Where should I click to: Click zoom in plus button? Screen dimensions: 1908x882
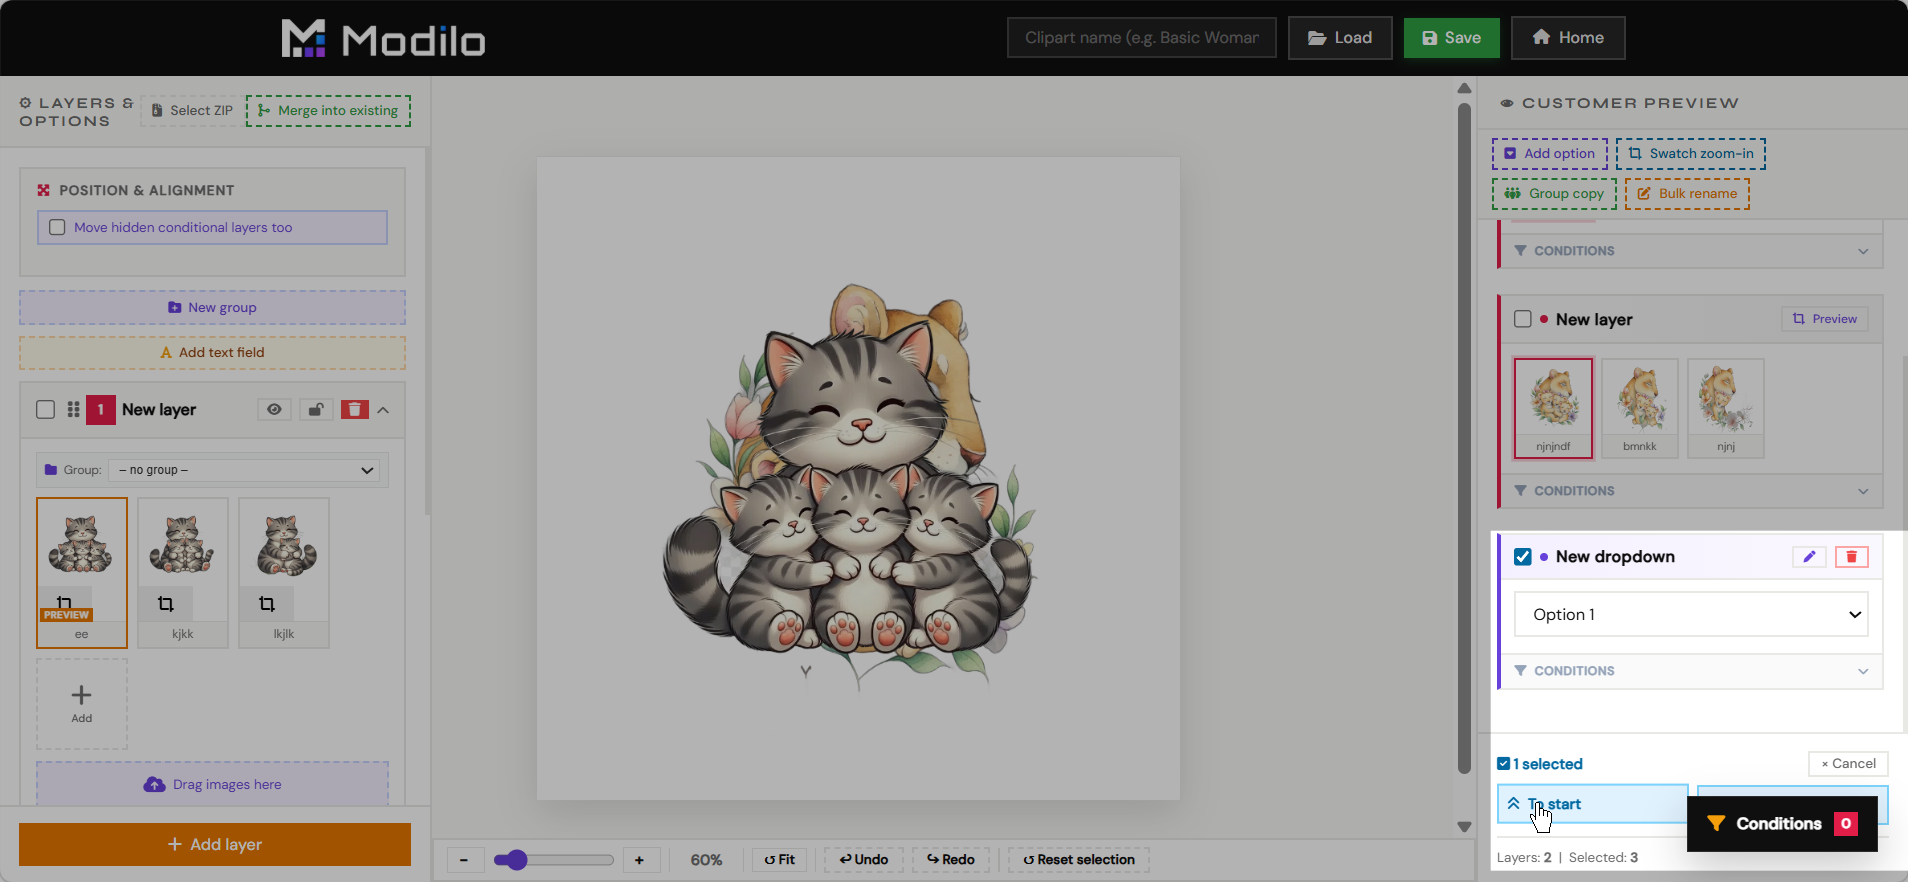coord(639,860)
